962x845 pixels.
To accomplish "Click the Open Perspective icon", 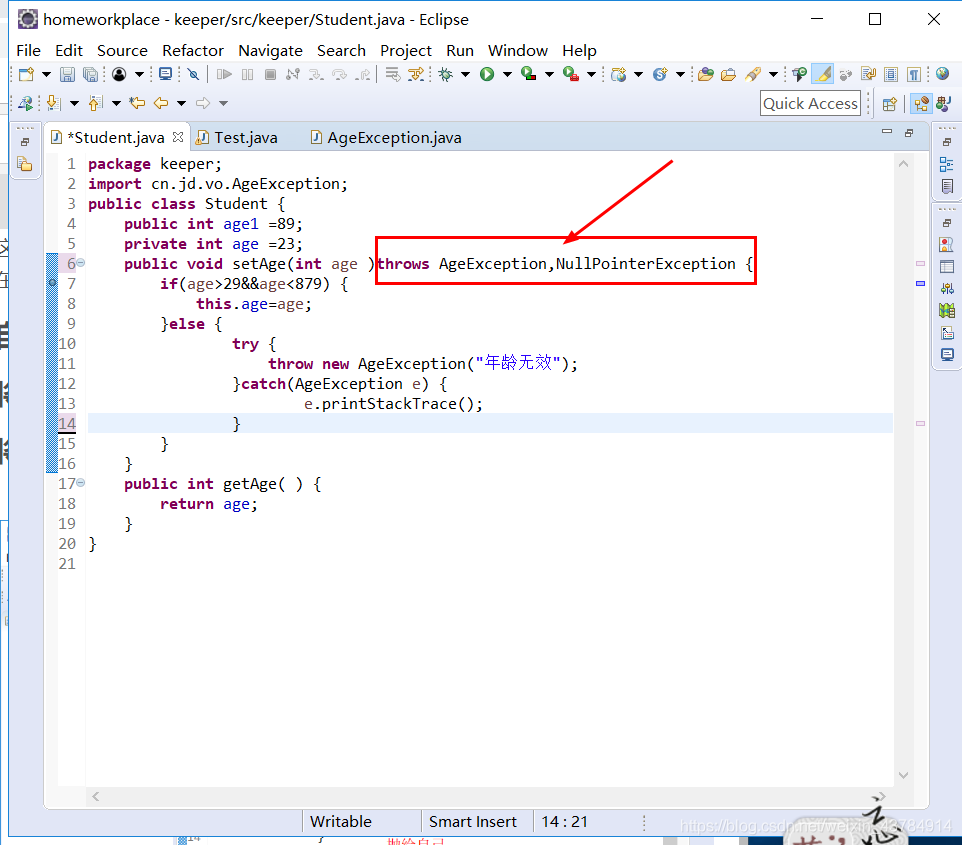I will [x=889, y=103].
